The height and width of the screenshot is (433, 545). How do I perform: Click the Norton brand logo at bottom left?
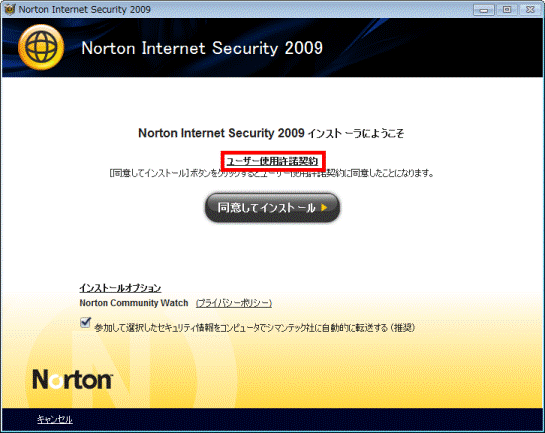point(73,379)
